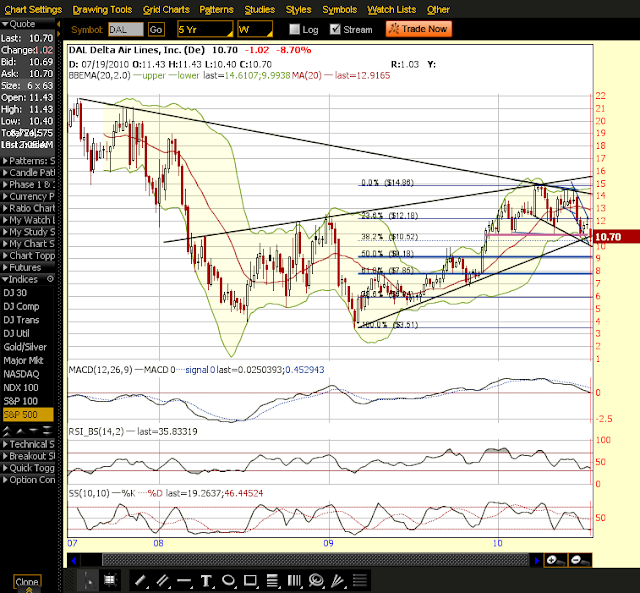Open the Symbols menu

[340, 9]
